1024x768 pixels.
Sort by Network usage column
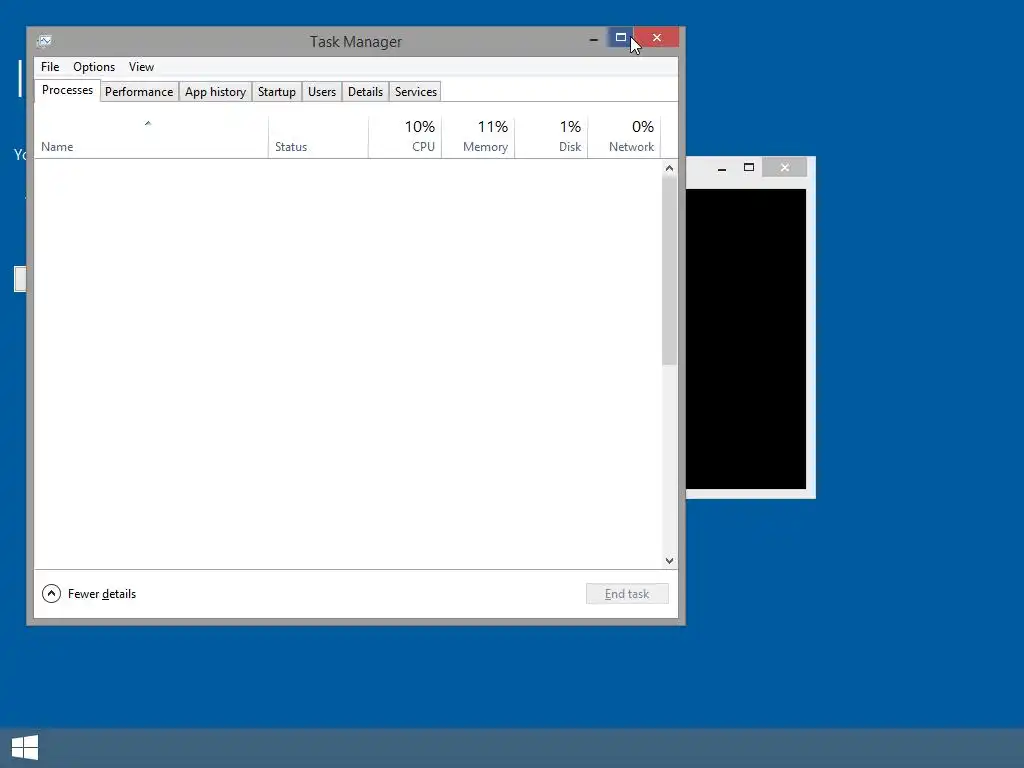(x=624, y=137)
